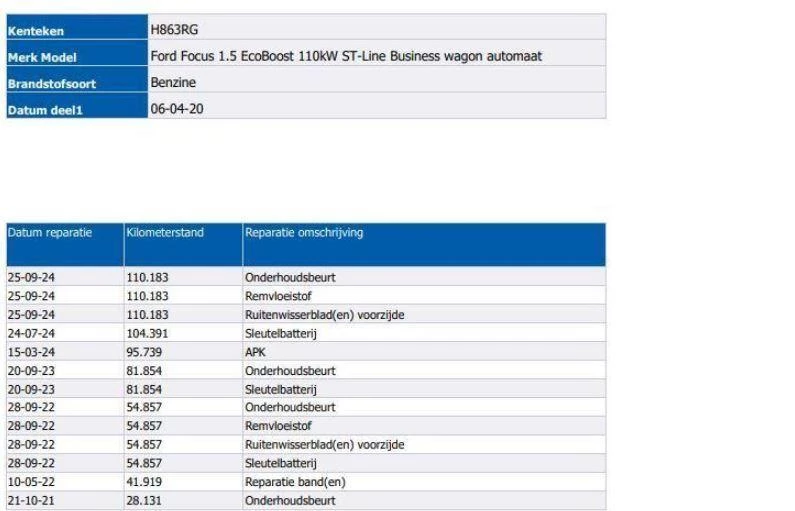795x511 pixels.
Task: Select the date value 06-04-20
Action: (177, 109)
